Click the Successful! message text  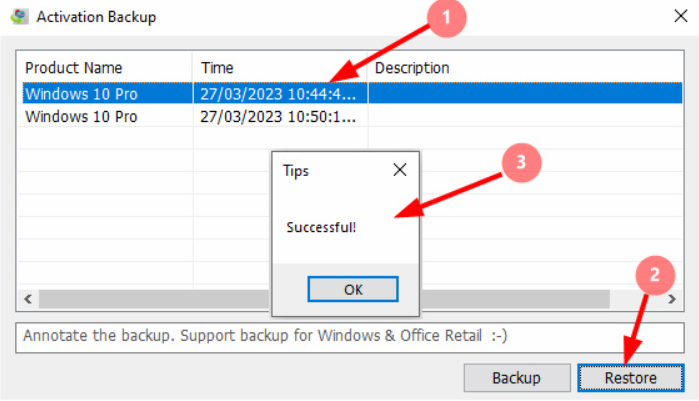coord(321,227)
